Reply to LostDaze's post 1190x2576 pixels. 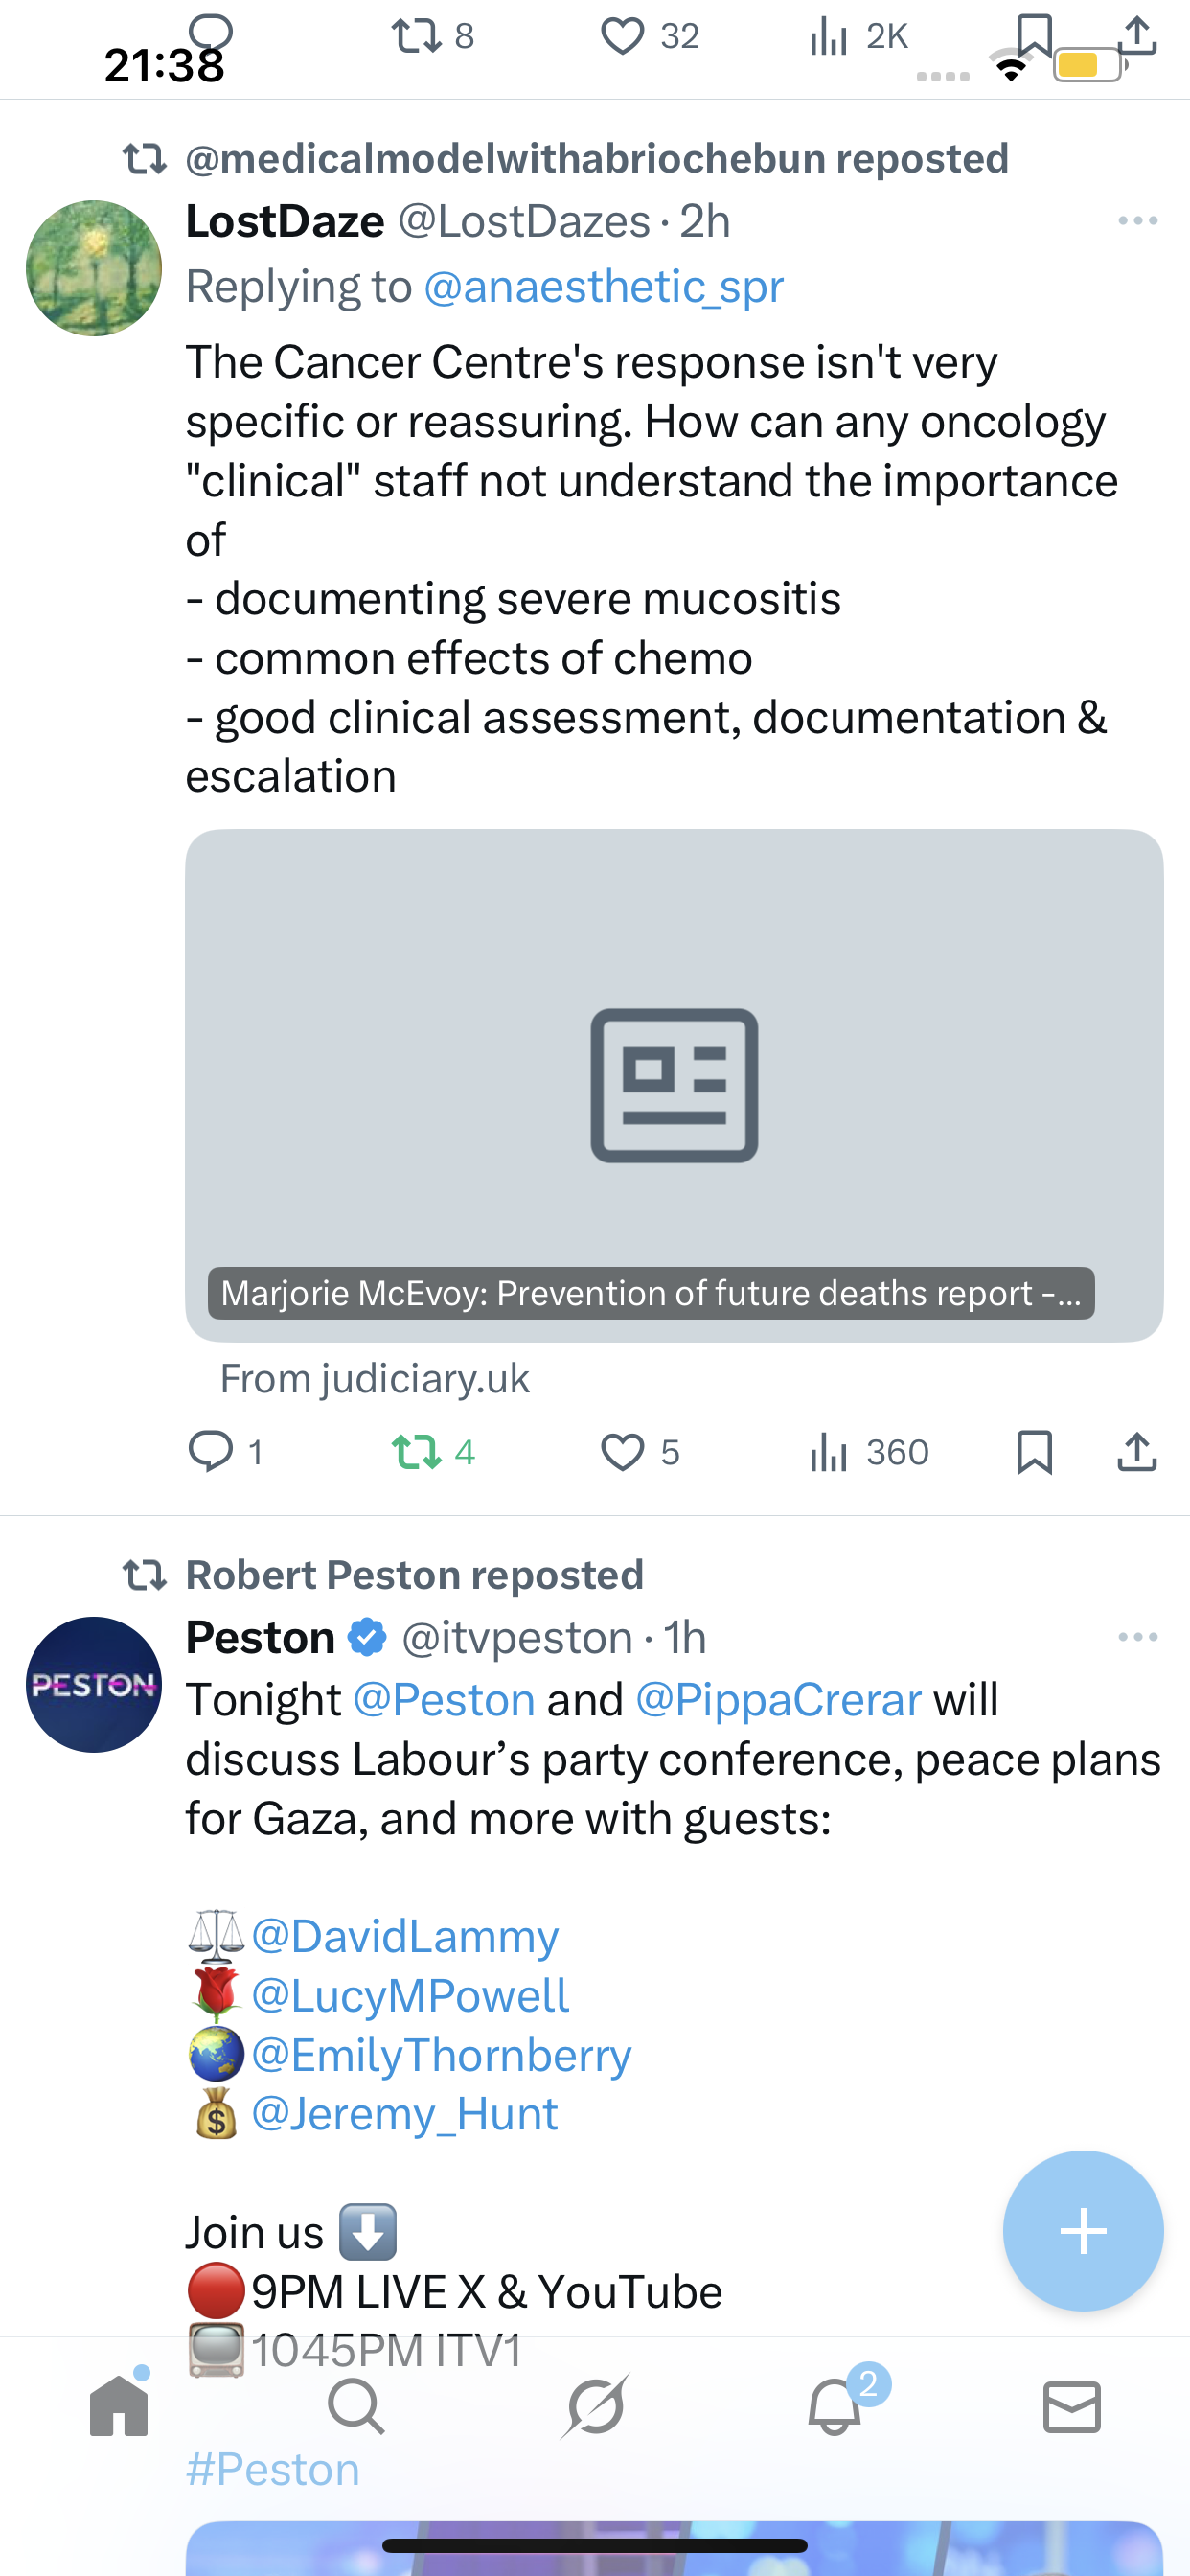point(211,1452)
